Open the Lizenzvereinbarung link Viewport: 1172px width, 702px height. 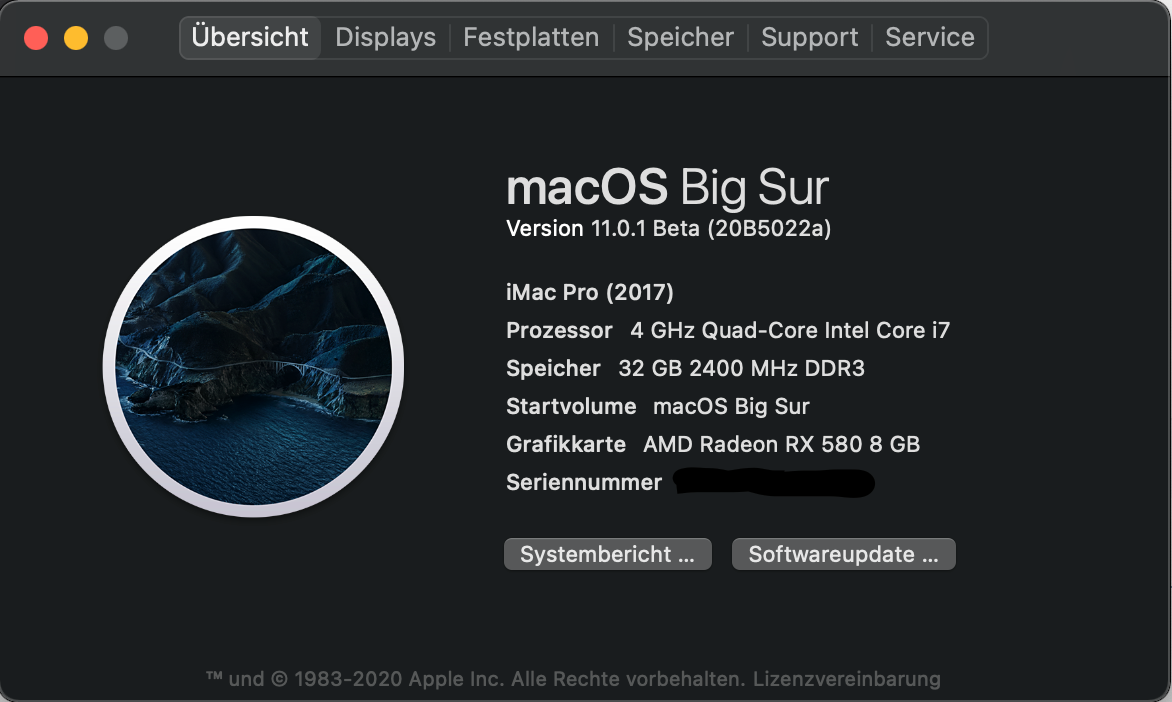847,679
